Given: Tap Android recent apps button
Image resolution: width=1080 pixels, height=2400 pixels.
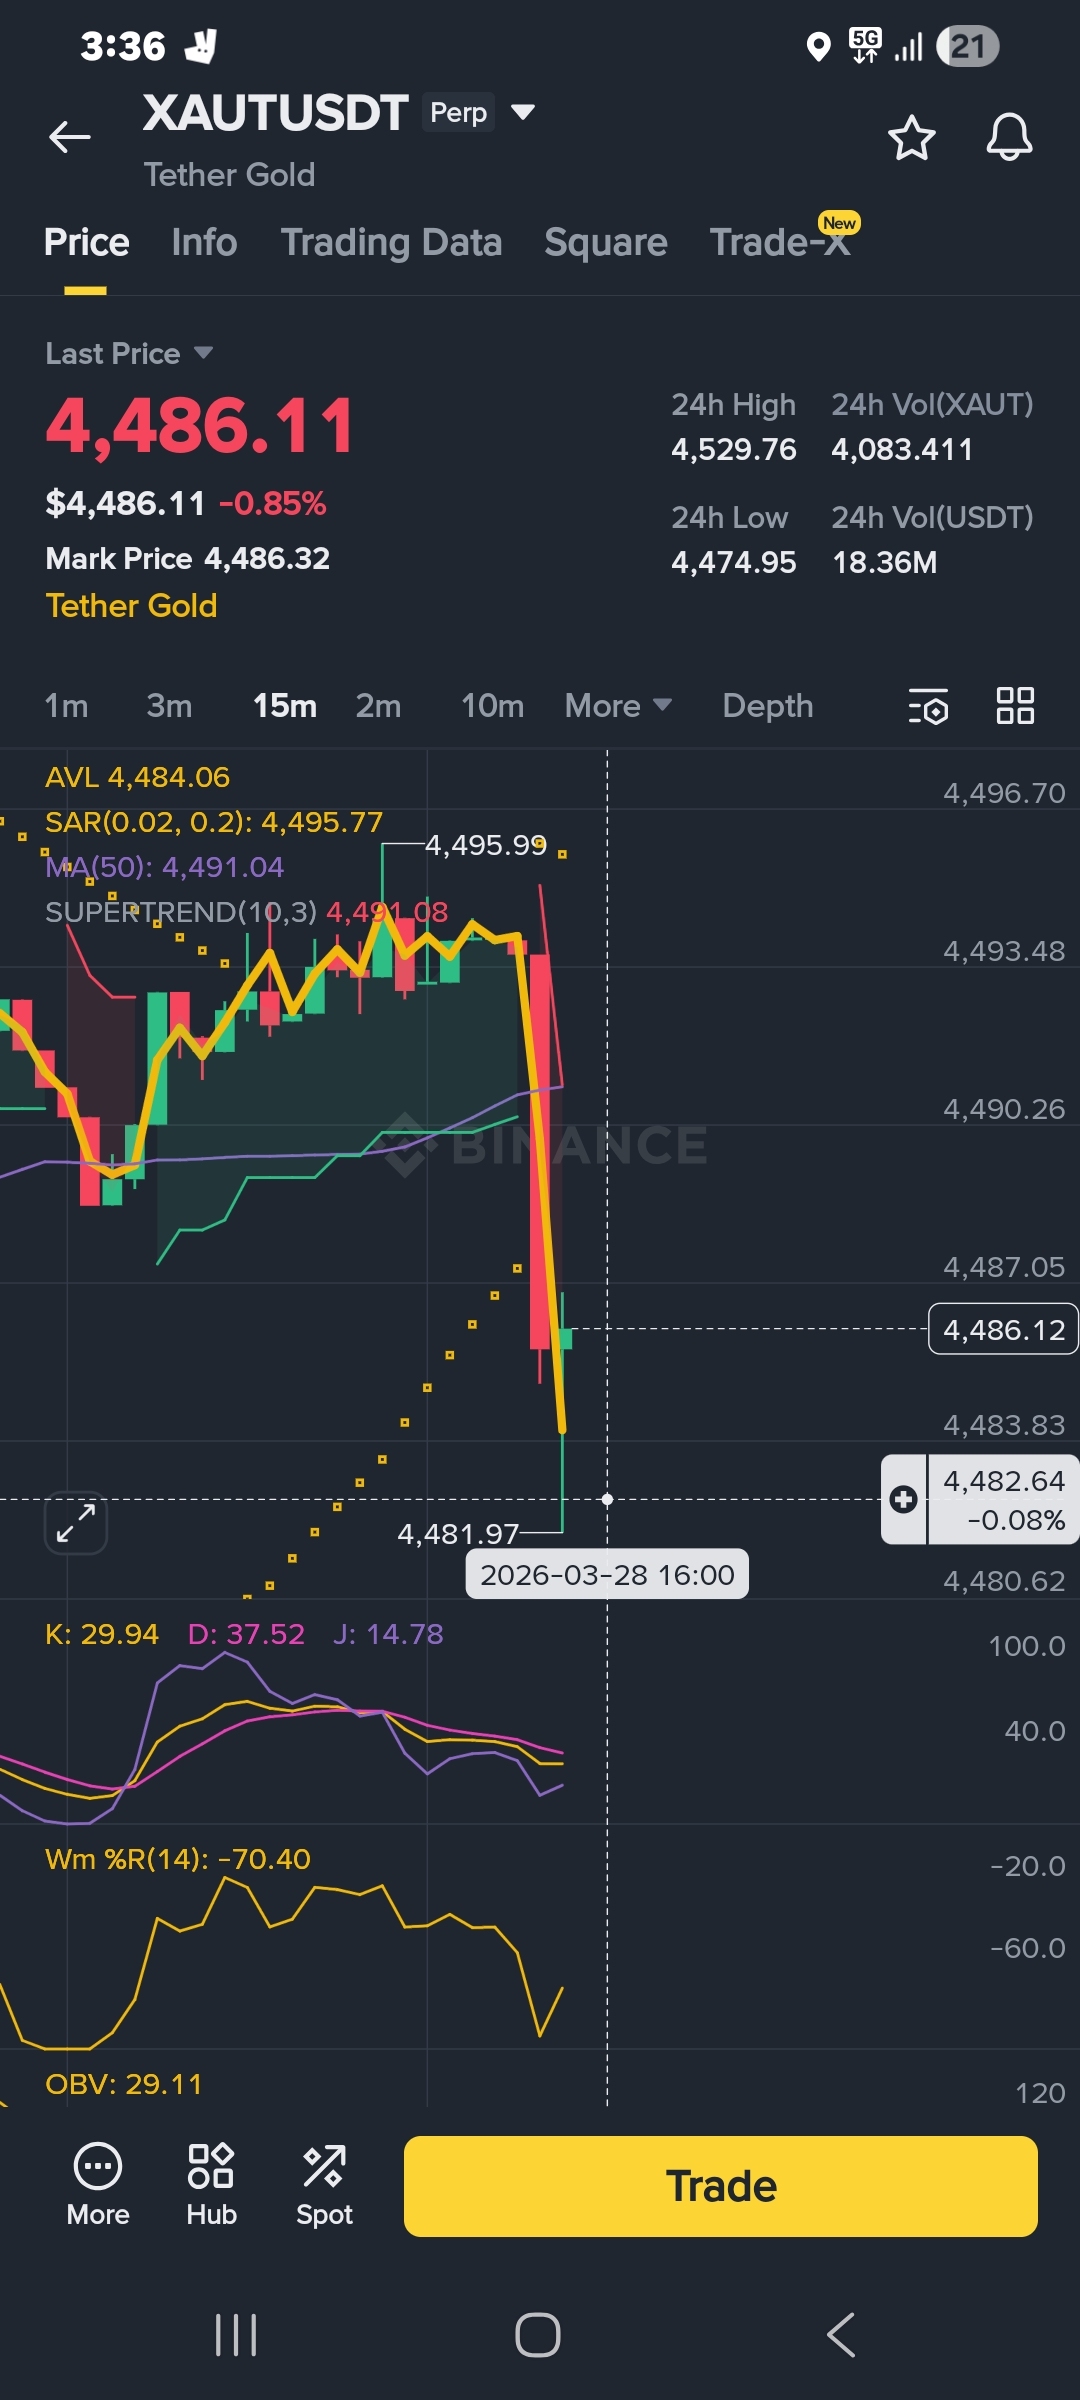Looking at the screenshot, I should (x=236, y=2335).
